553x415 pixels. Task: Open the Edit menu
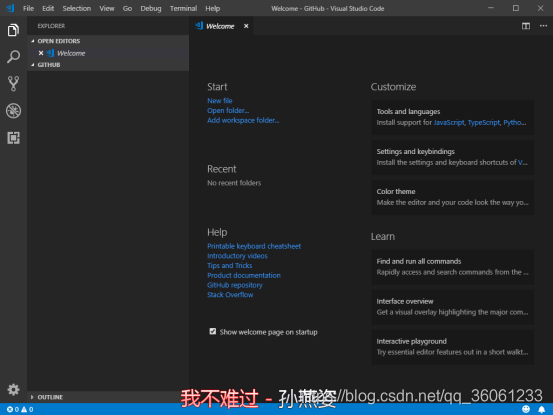pyautogui.click(x=48, y=8)
